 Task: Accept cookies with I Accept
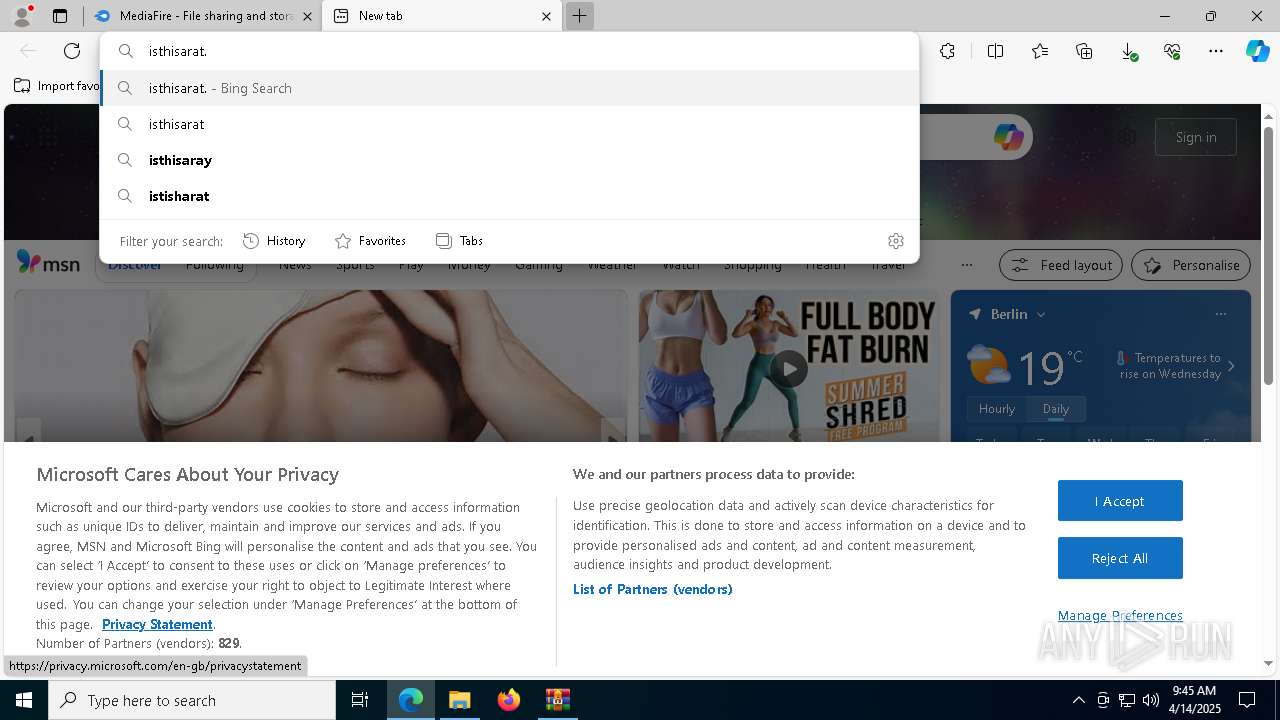[x=1120, y=501]
